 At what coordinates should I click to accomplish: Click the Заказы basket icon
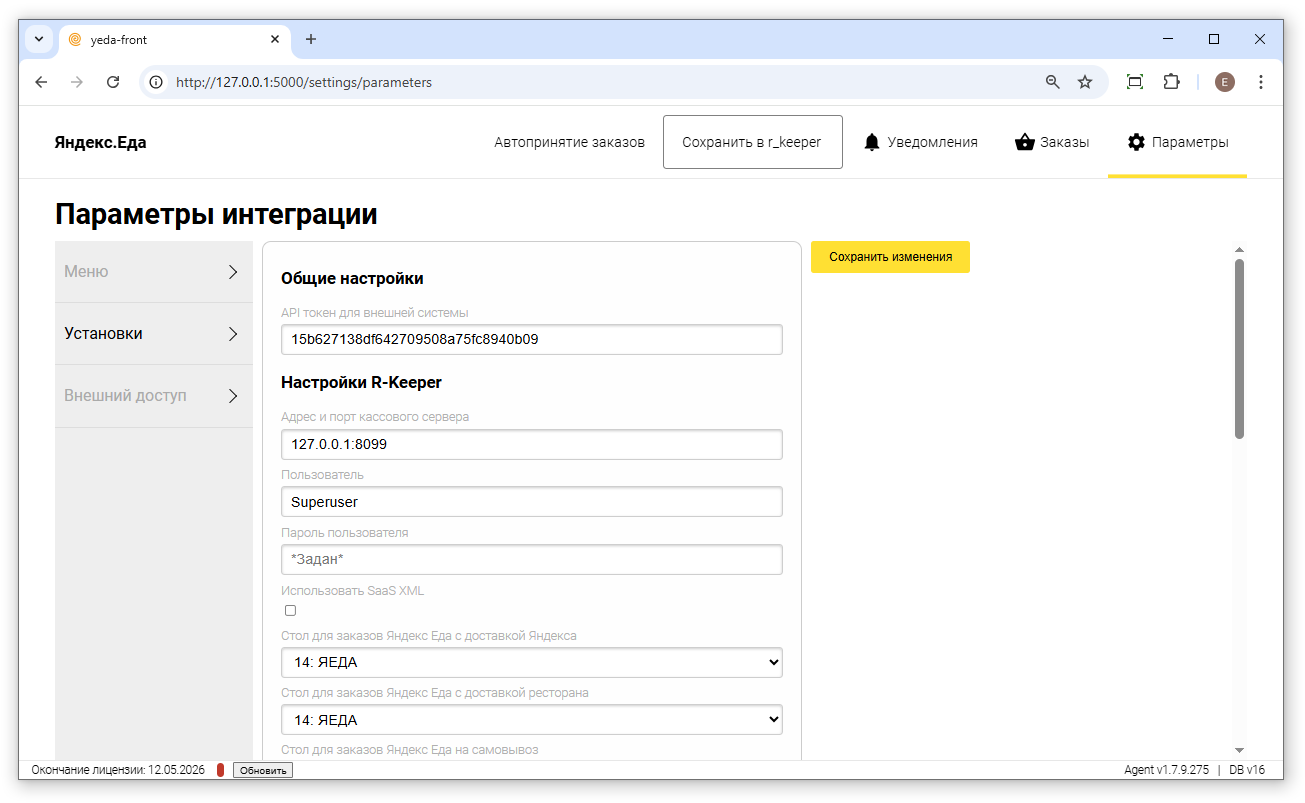1024,142
